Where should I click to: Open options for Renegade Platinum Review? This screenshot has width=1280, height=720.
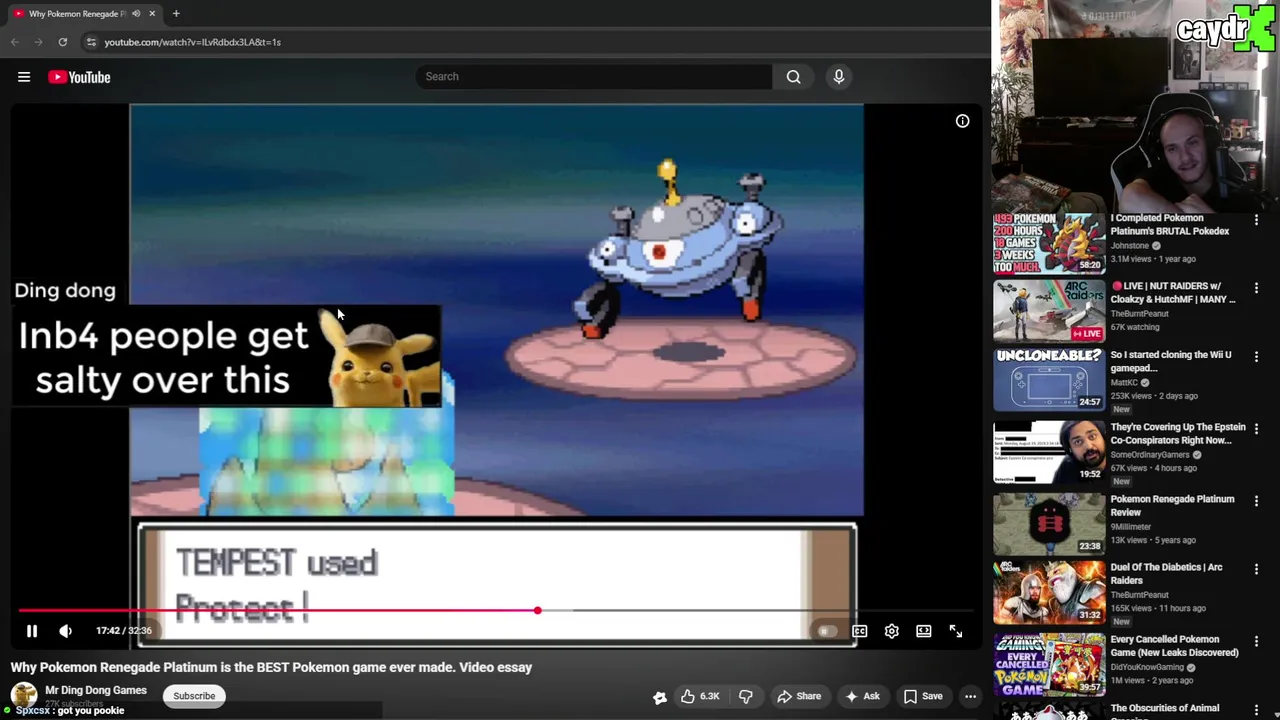pos(1257,500)
